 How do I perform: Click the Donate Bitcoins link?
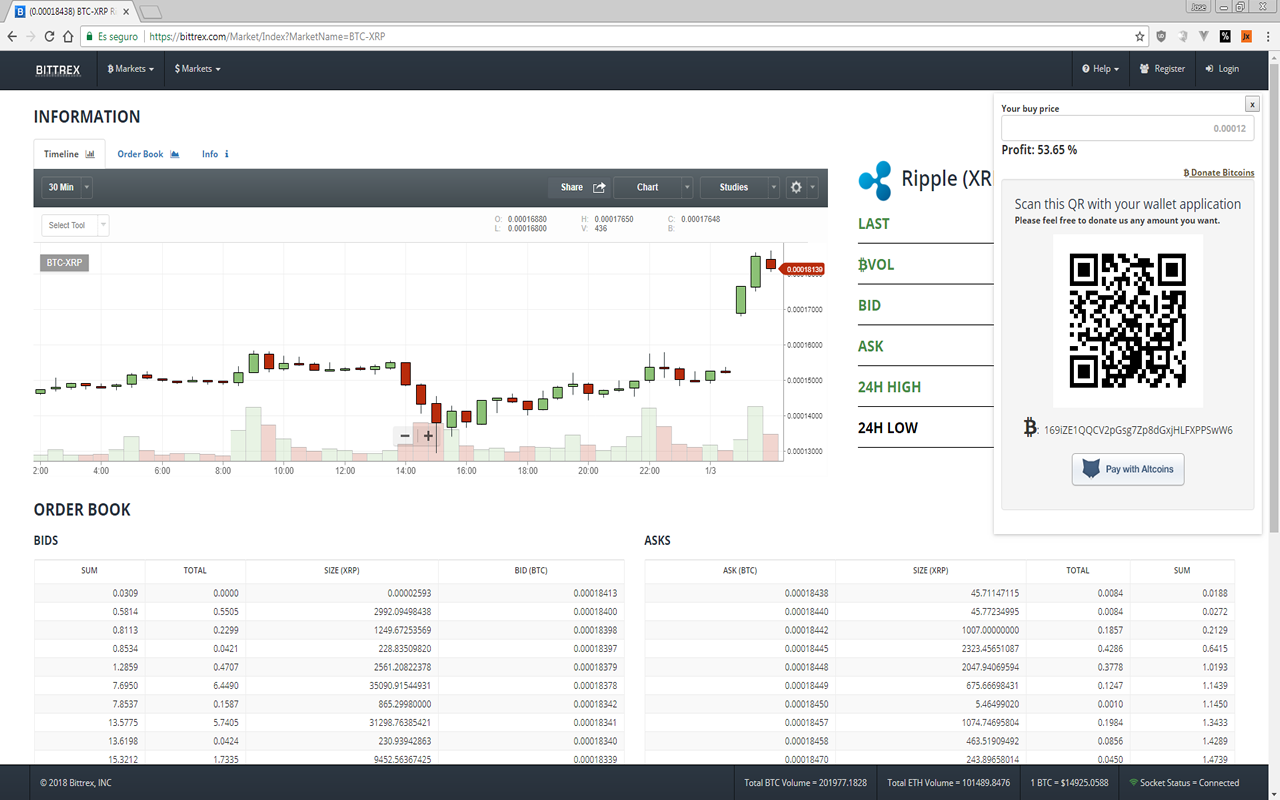[x=1218, y=173]
